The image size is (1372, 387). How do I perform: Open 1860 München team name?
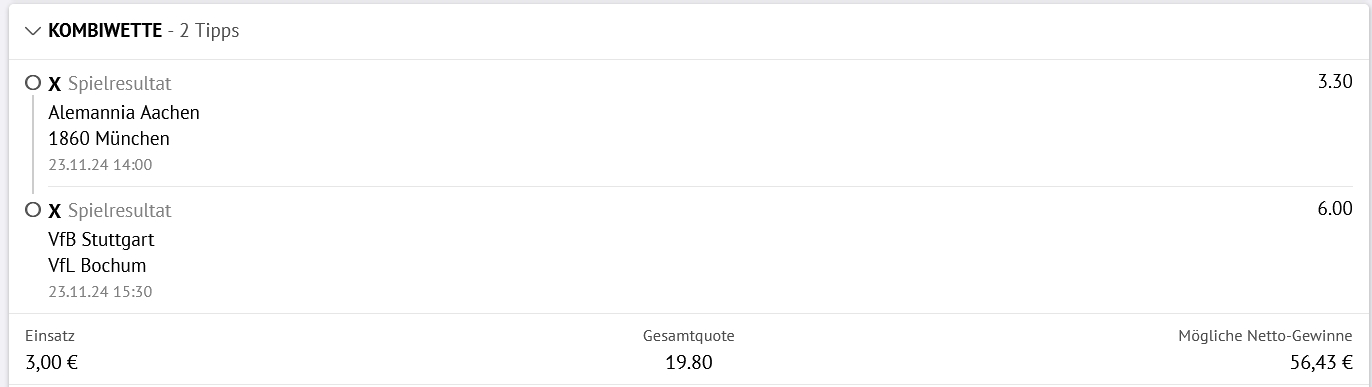tap(109, 138)
